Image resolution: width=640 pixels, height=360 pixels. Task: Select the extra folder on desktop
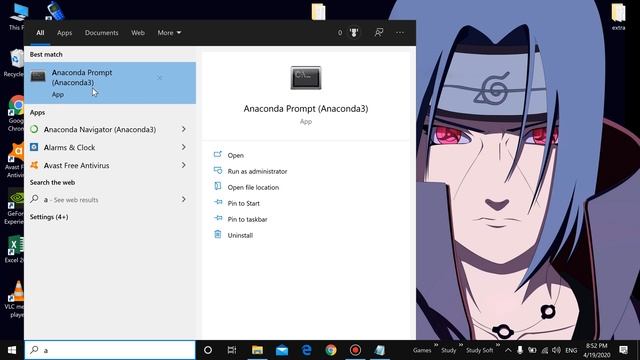coord(618,17)
